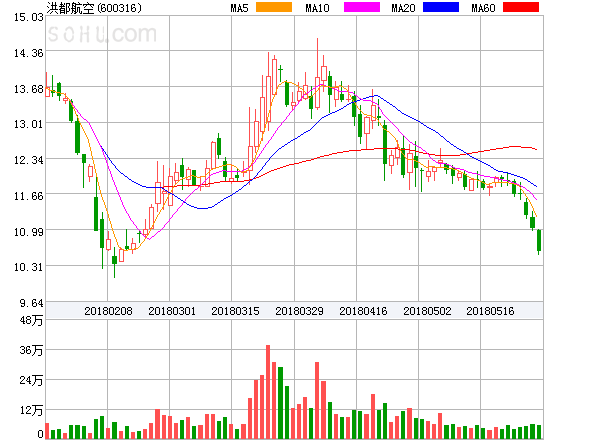
Task: Select the 20180329 date label
Action: [300, 312]
